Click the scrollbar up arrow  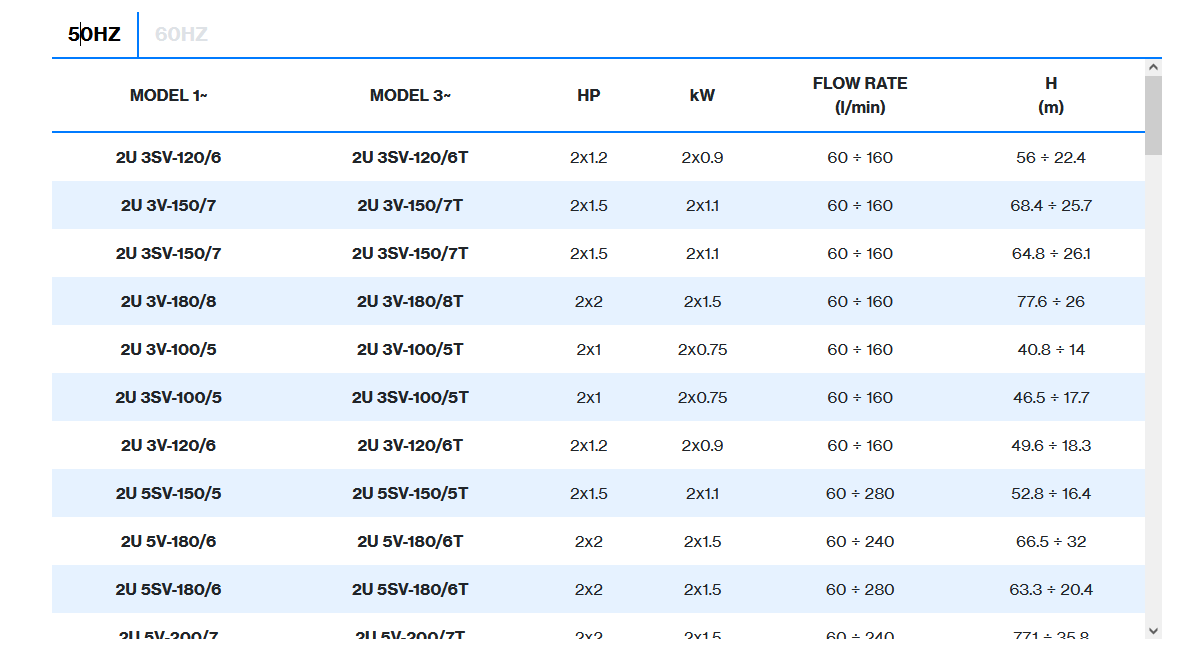1153,67
